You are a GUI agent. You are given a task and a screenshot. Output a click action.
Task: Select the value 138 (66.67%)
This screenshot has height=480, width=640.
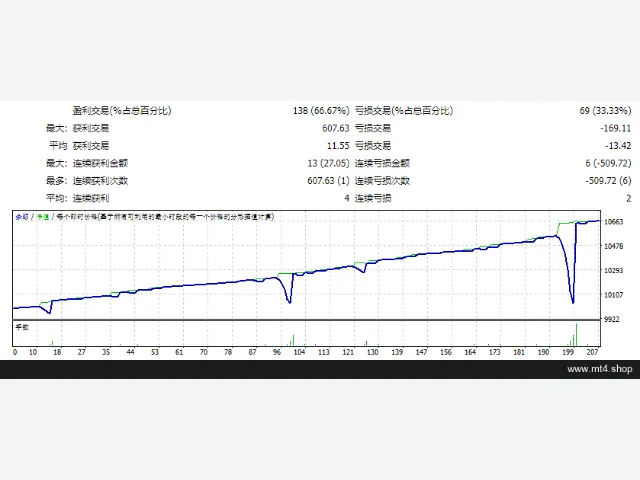click(x=321, y=111)
